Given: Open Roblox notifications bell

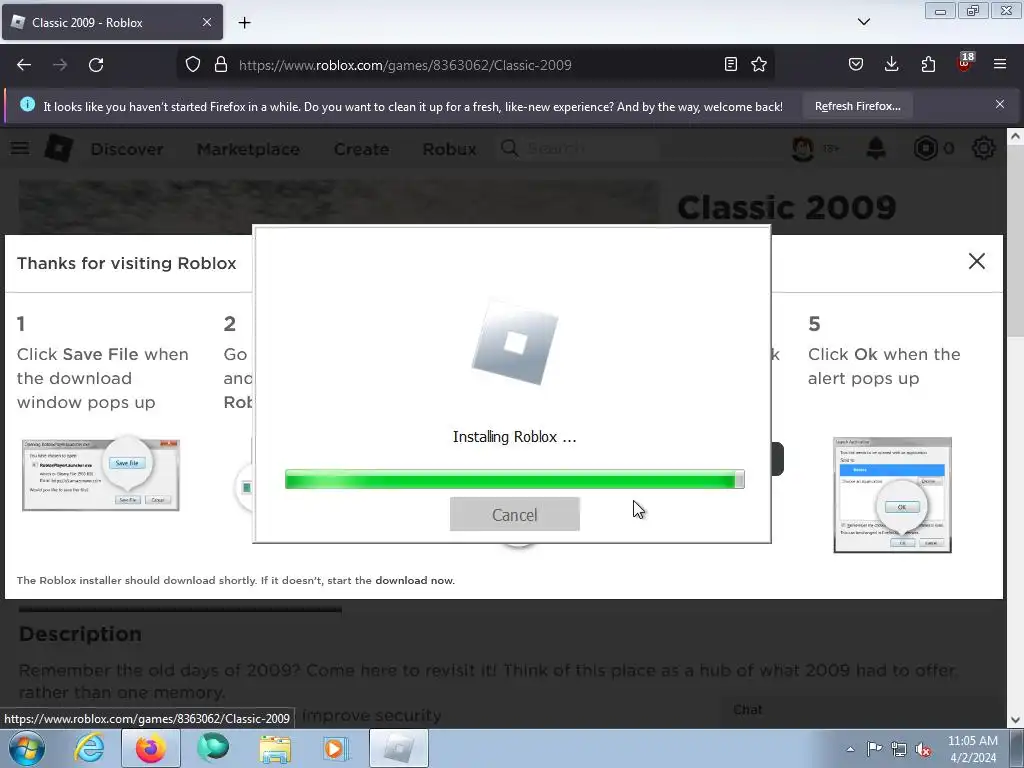Looking at the screenshot, I should (x=876, y=149).
